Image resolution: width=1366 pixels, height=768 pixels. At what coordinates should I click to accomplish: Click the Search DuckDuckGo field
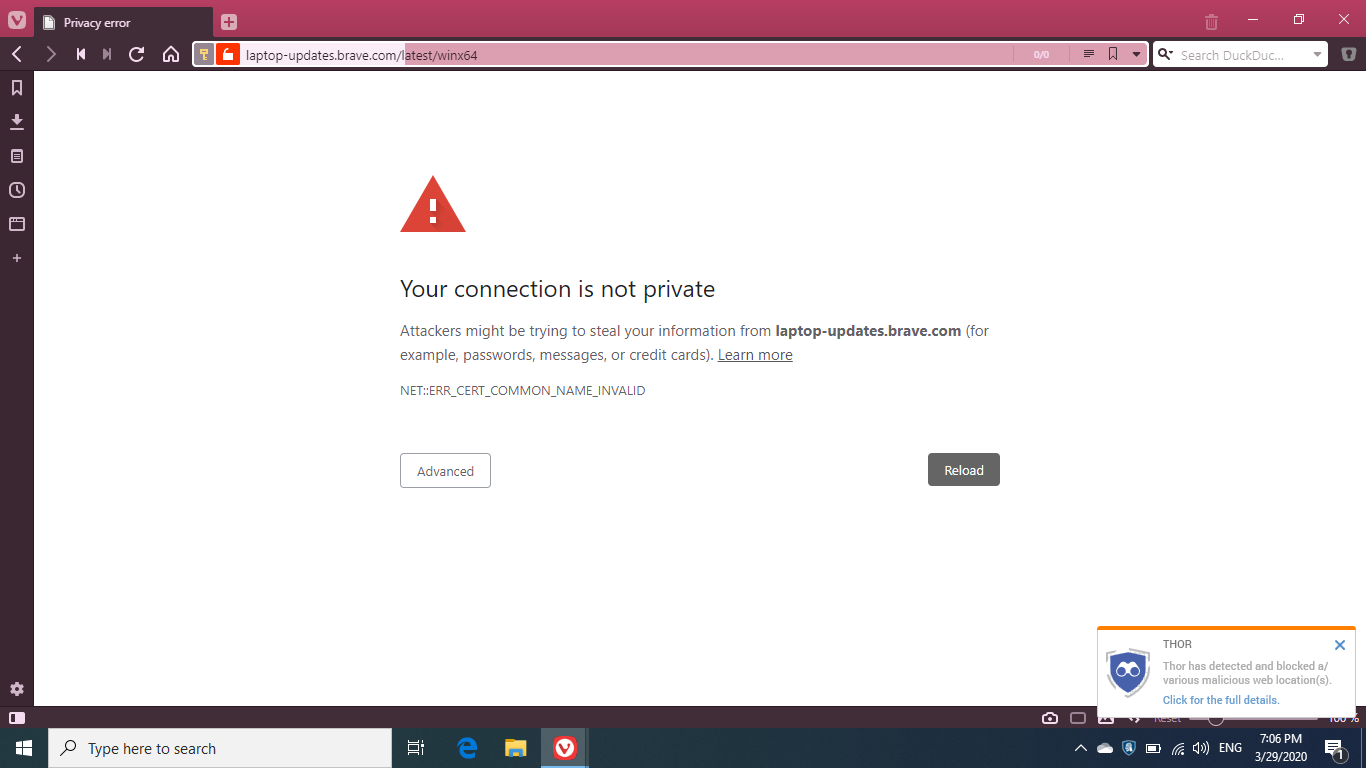coord(1242,55)
